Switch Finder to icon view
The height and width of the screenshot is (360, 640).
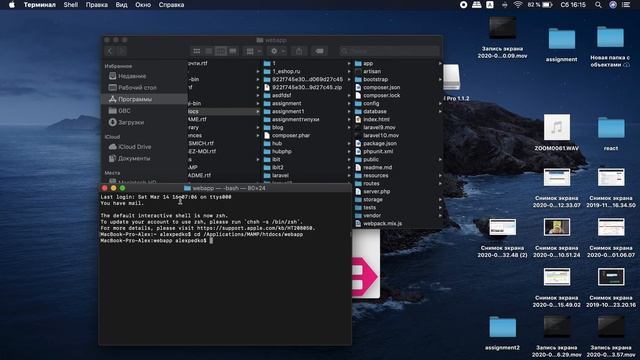click(x=197, y=51)
